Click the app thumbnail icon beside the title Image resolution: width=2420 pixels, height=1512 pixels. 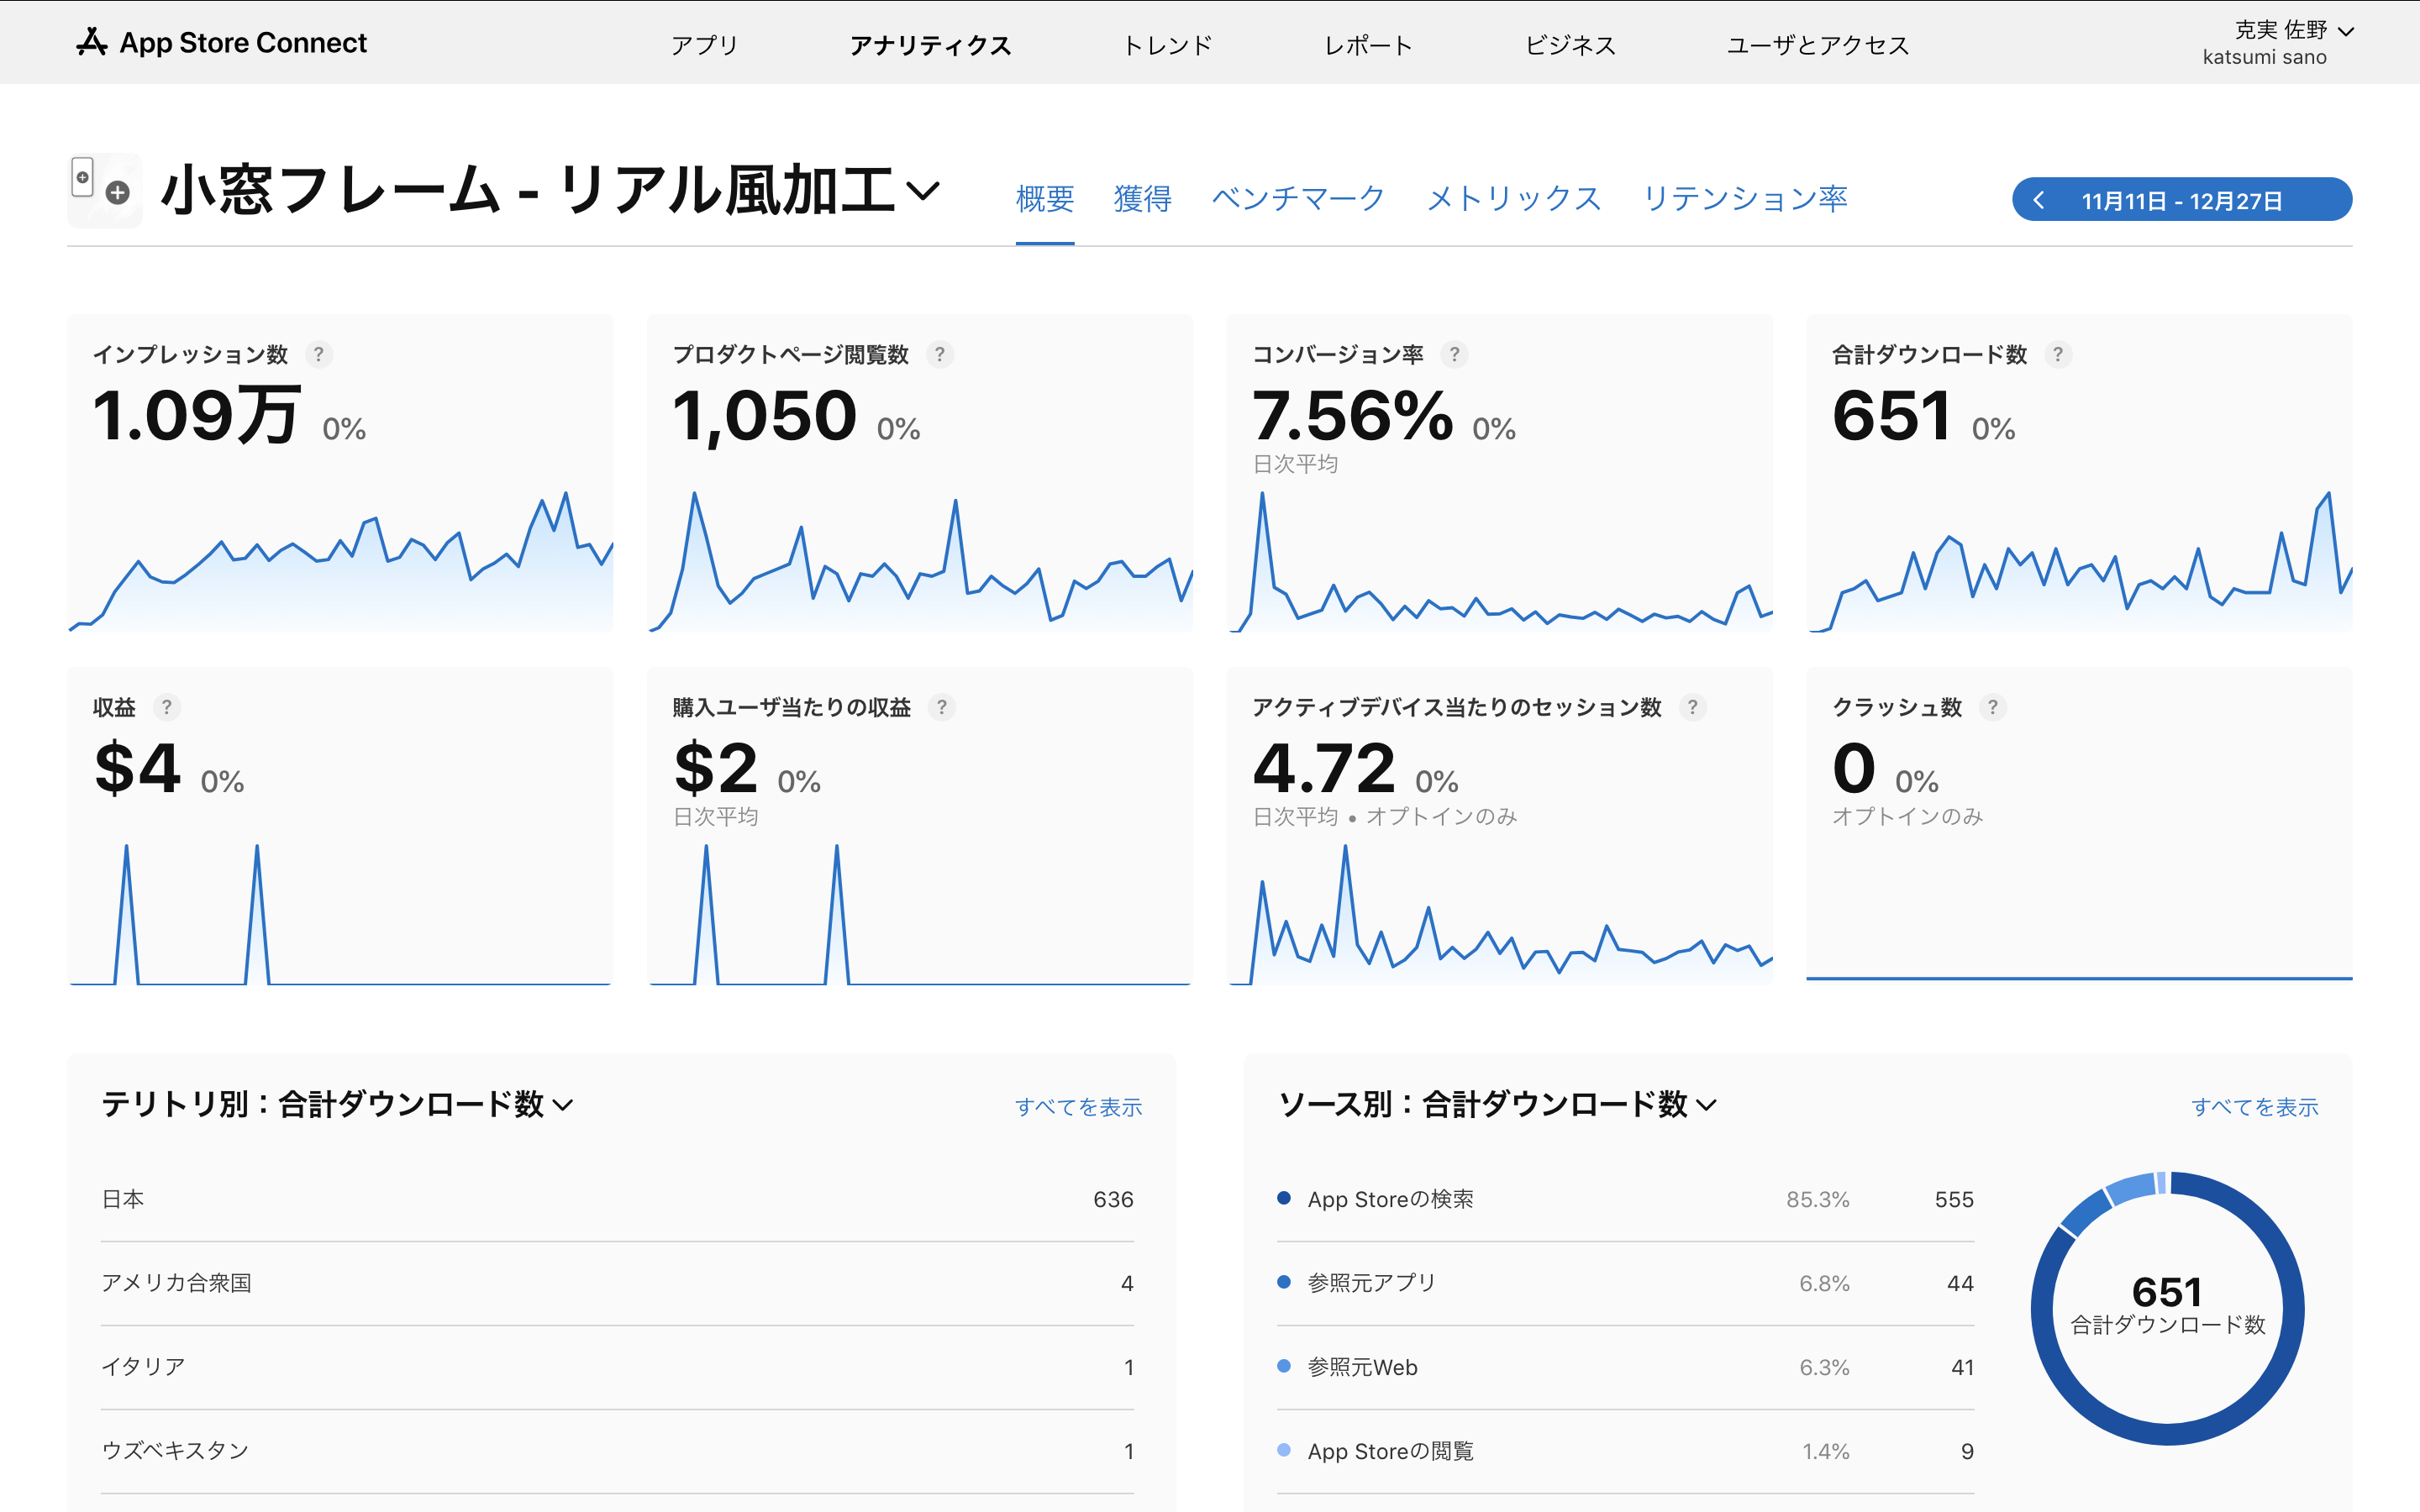(x=104, y=190)
